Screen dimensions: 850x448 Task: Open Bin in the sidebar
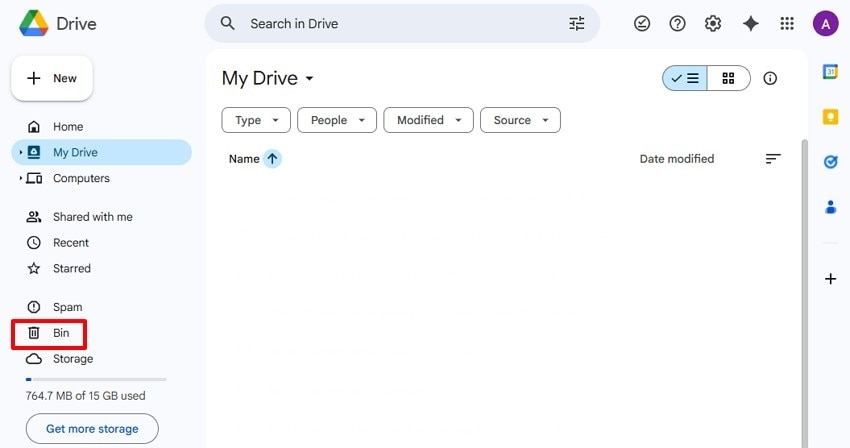(x=61, y=333)
